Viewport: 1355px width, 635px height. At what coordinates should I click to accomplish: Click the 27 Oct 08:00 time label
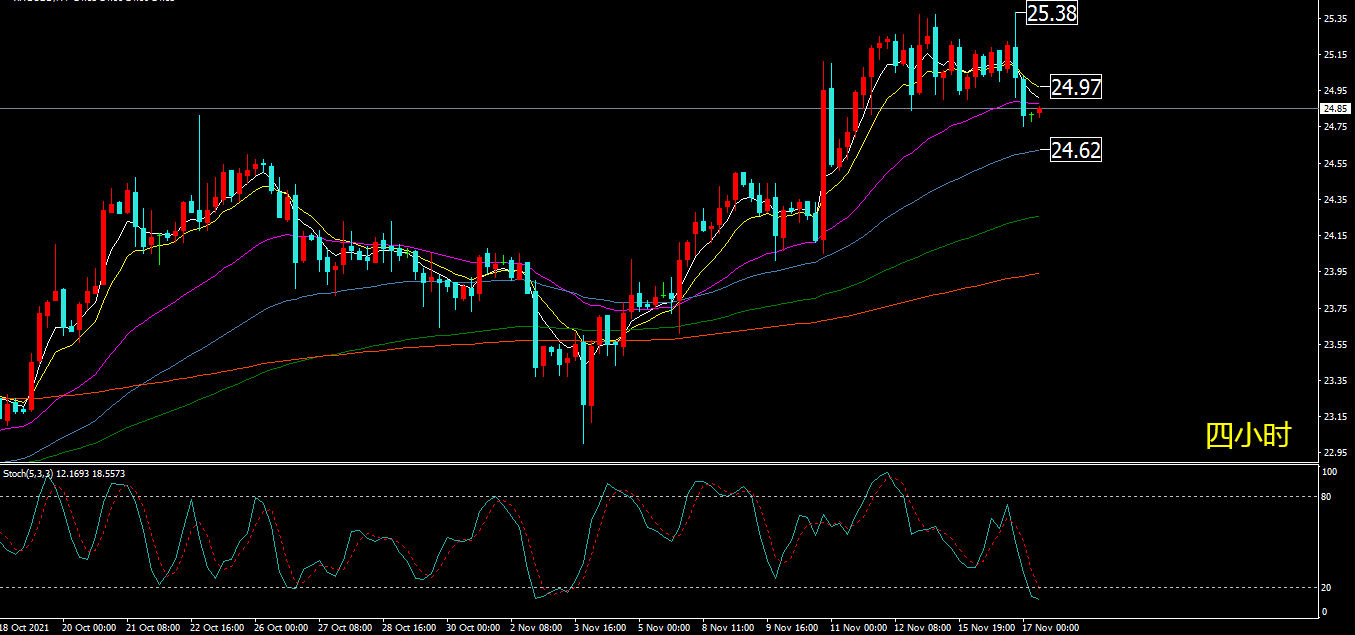click(345, 627)
